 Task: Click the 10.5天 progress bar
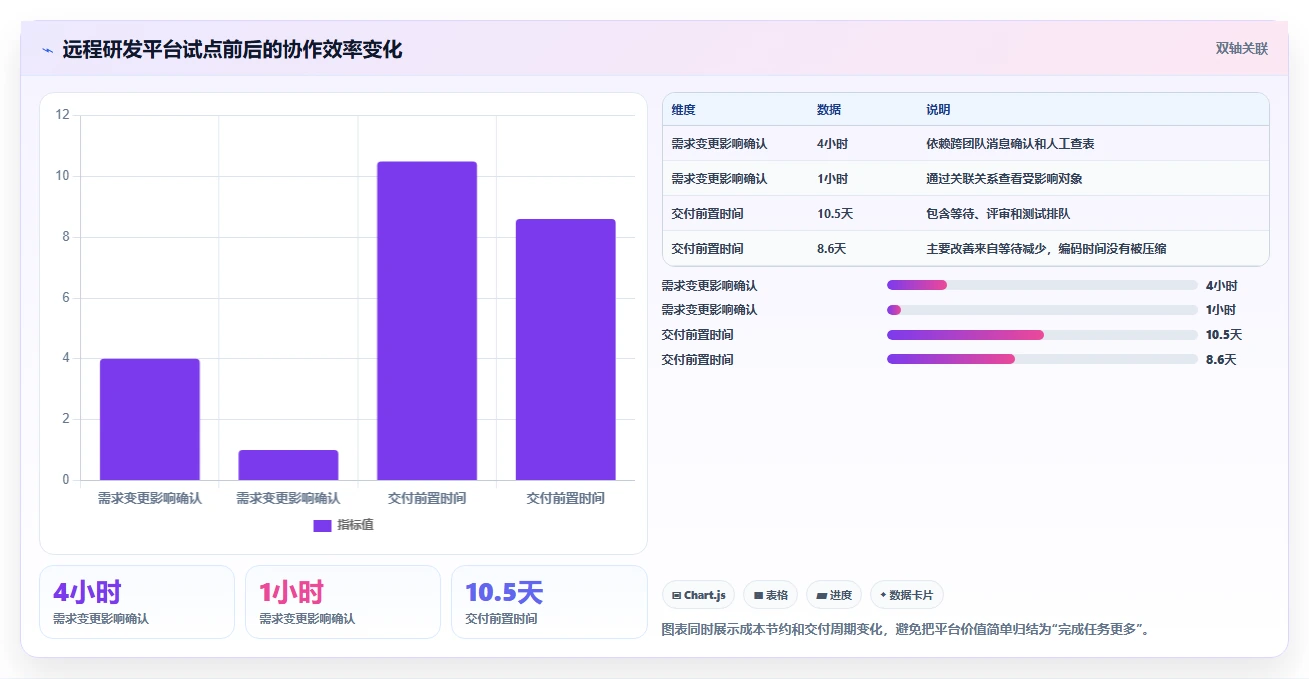[1042, 335]
